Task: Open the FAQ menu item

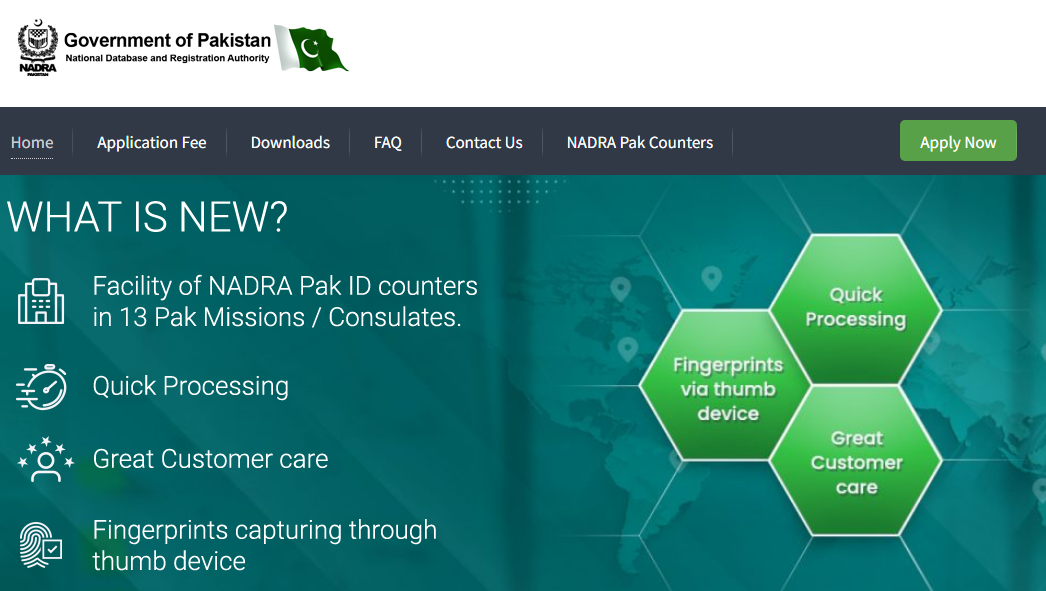Action: (x=388, y=143)
